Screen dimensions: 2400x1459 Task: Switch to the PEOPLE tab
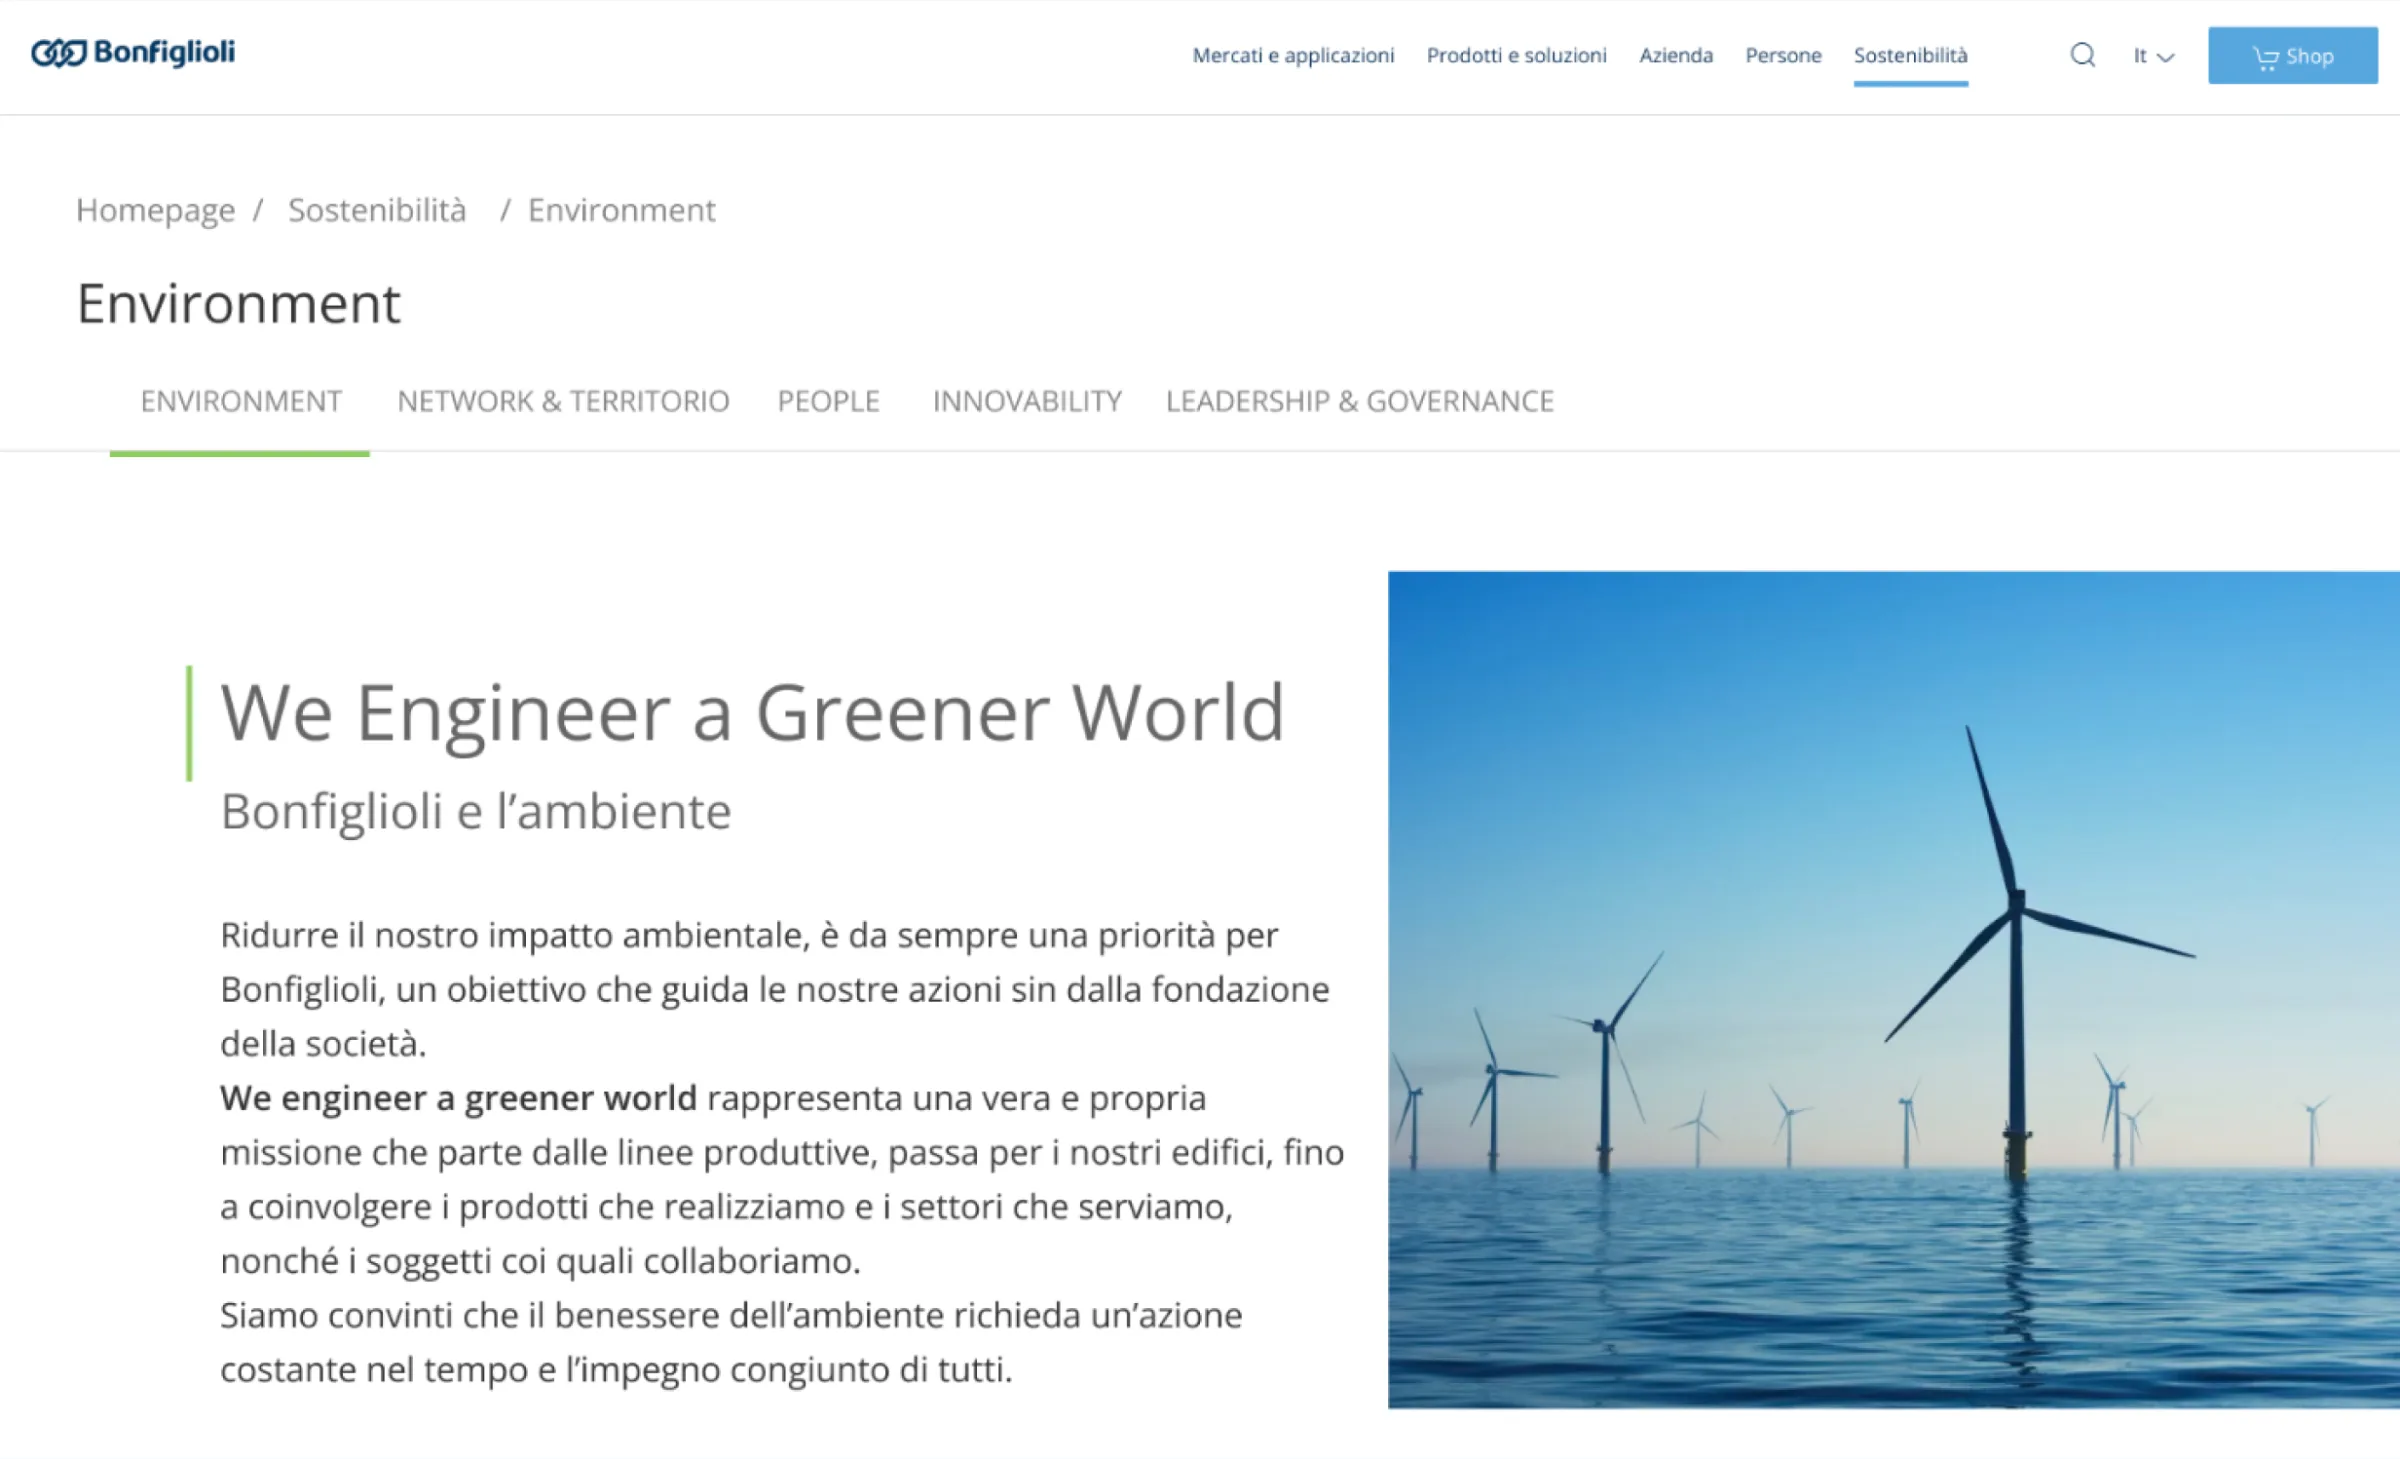click(x=828, y=401)
